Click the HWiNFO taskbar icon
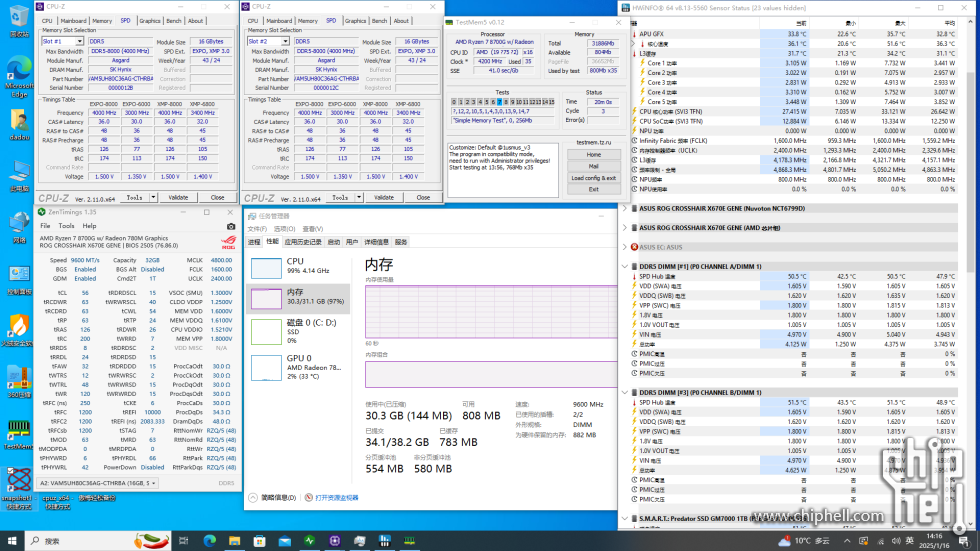Viewport: 980px width, 551px height. (384, 541)
